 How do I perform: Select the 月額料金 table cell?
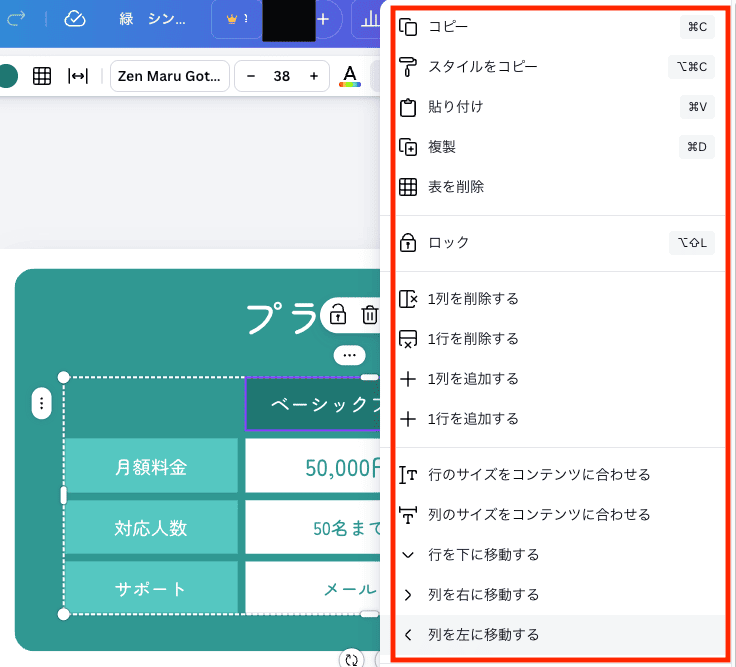(151, 466)
